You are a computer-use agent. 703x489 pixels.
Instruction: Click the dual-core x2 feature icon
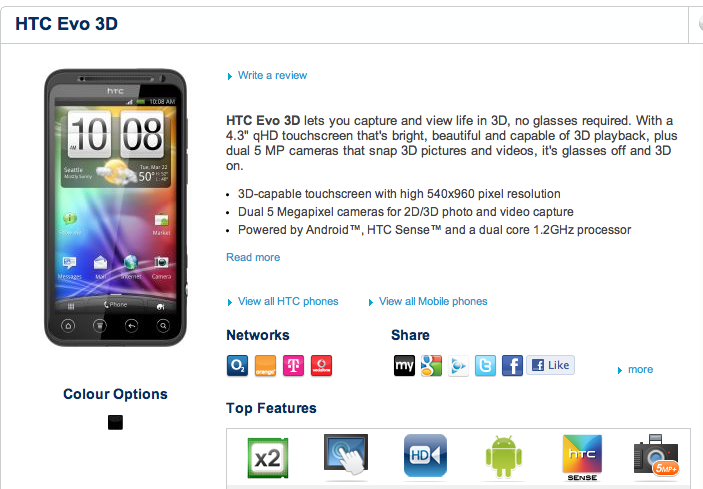click(x=268, y=458)
